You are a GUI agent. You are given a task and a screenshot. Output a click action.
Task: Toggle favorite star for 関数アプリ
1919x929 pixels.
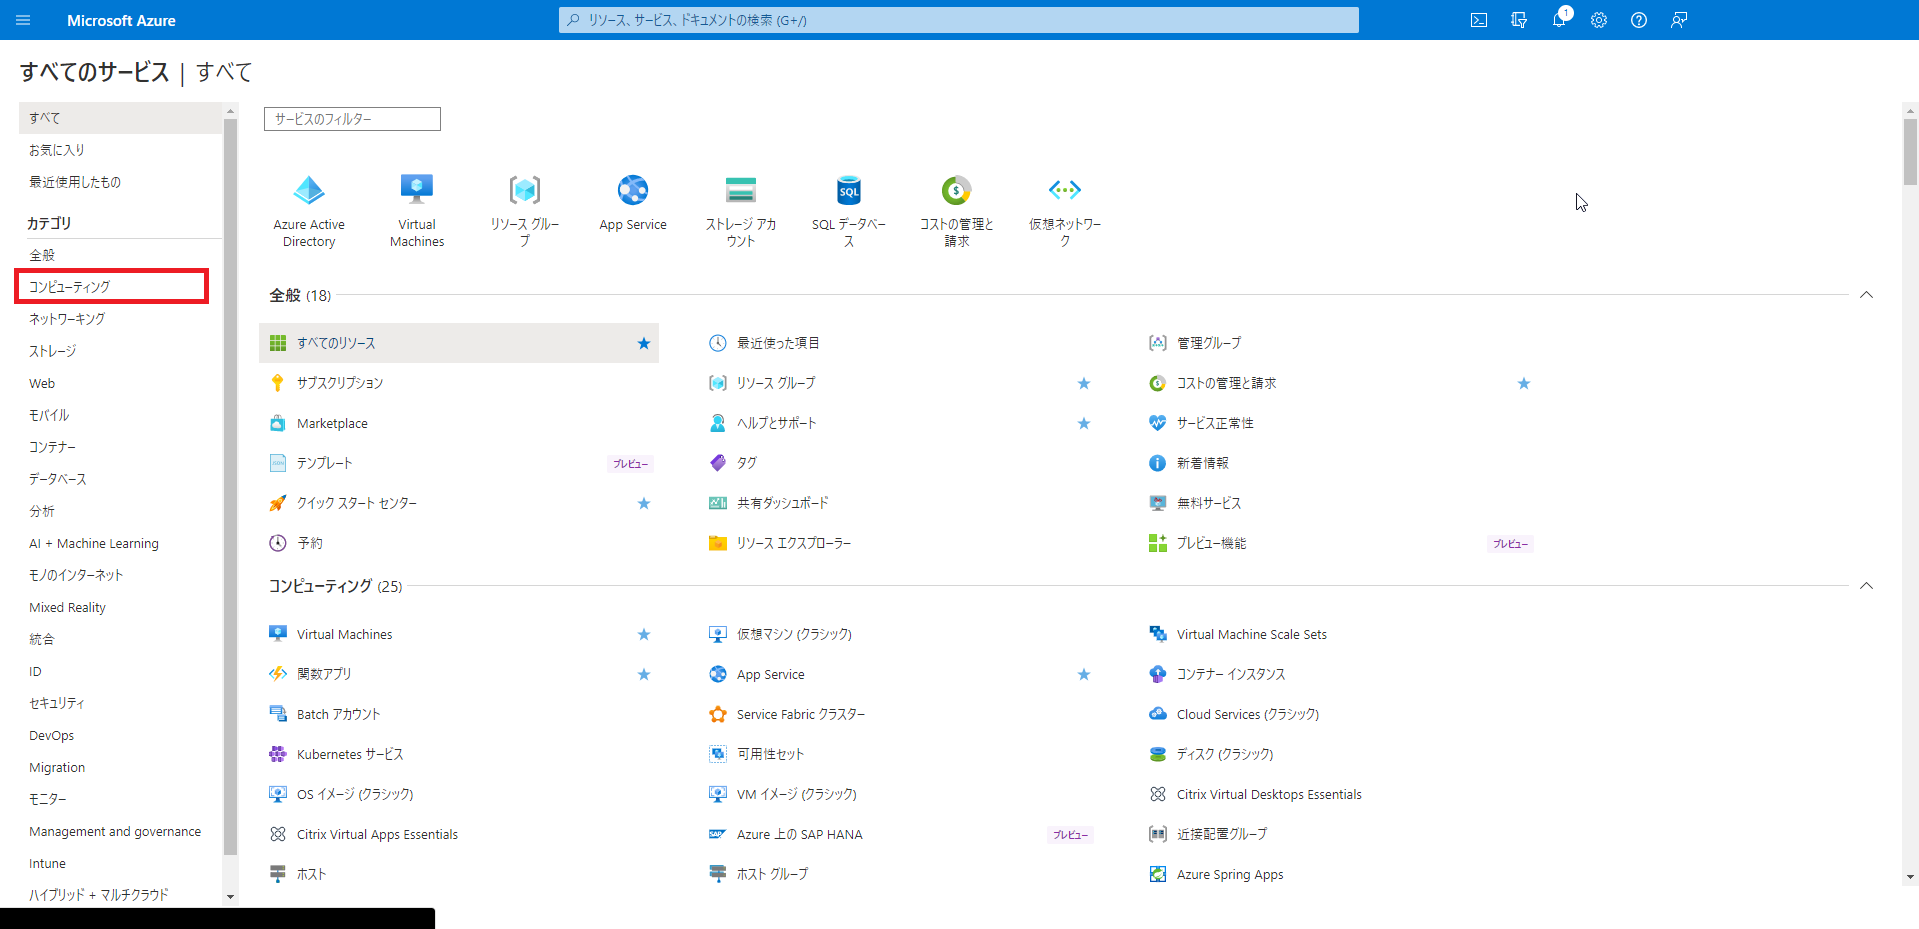point(644,674)
